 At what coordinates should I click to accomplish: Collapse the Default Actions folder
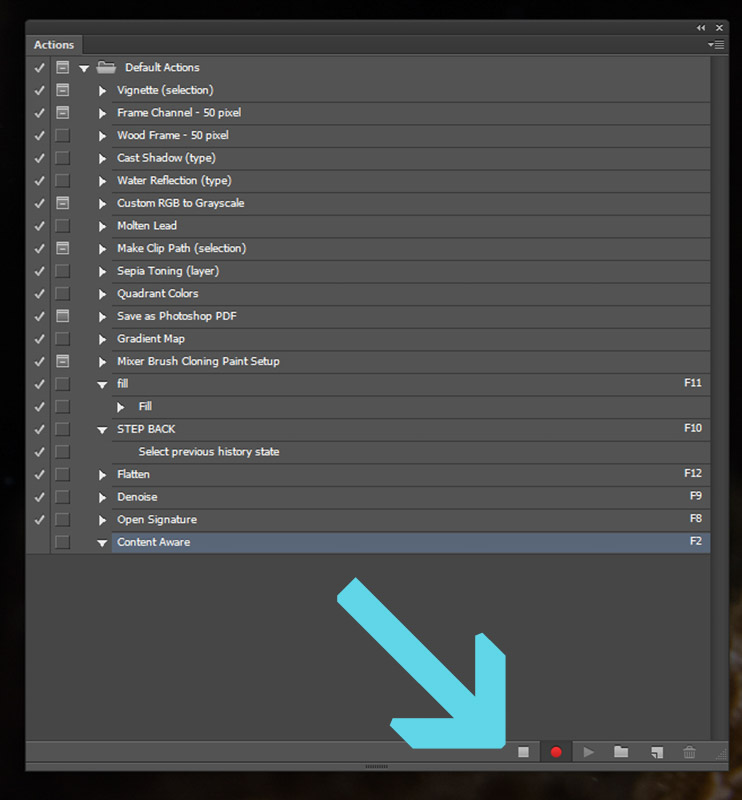[84, 68]
